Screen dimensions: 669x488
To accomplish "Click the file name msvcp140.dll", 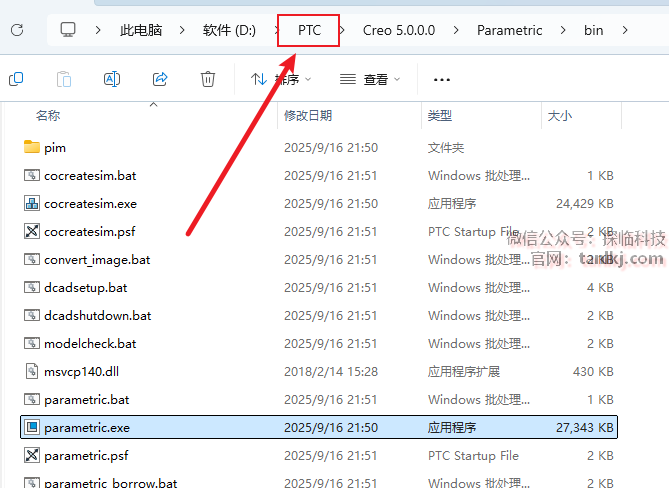I will (x=81, y=372).
